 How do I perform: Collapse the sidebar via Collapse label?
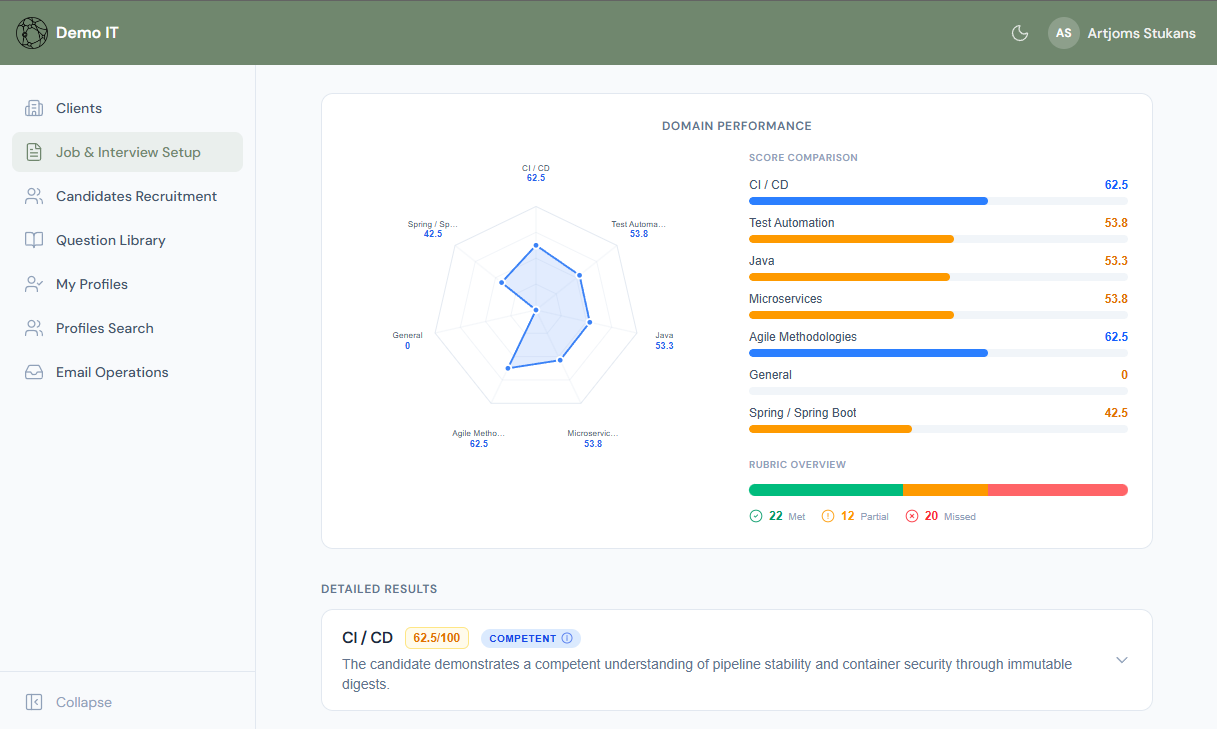(84, 702)
